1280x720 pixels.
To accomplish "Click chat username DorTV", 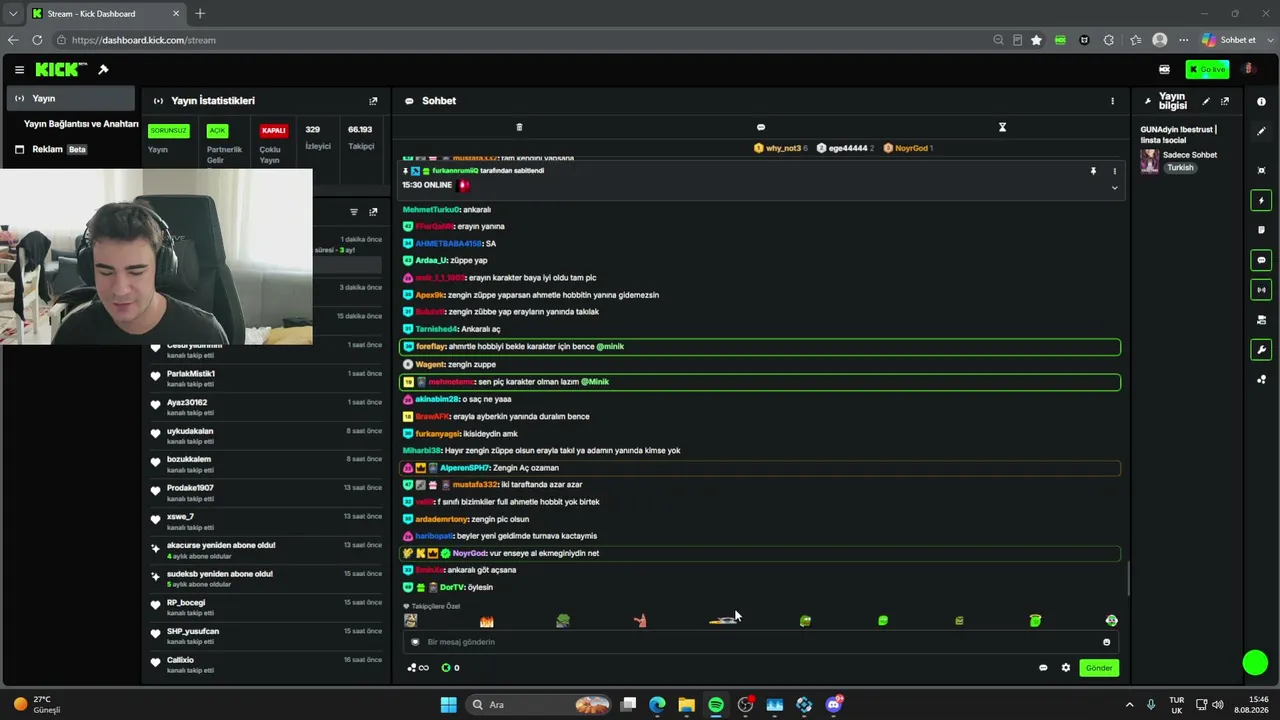I will [451, 587].
